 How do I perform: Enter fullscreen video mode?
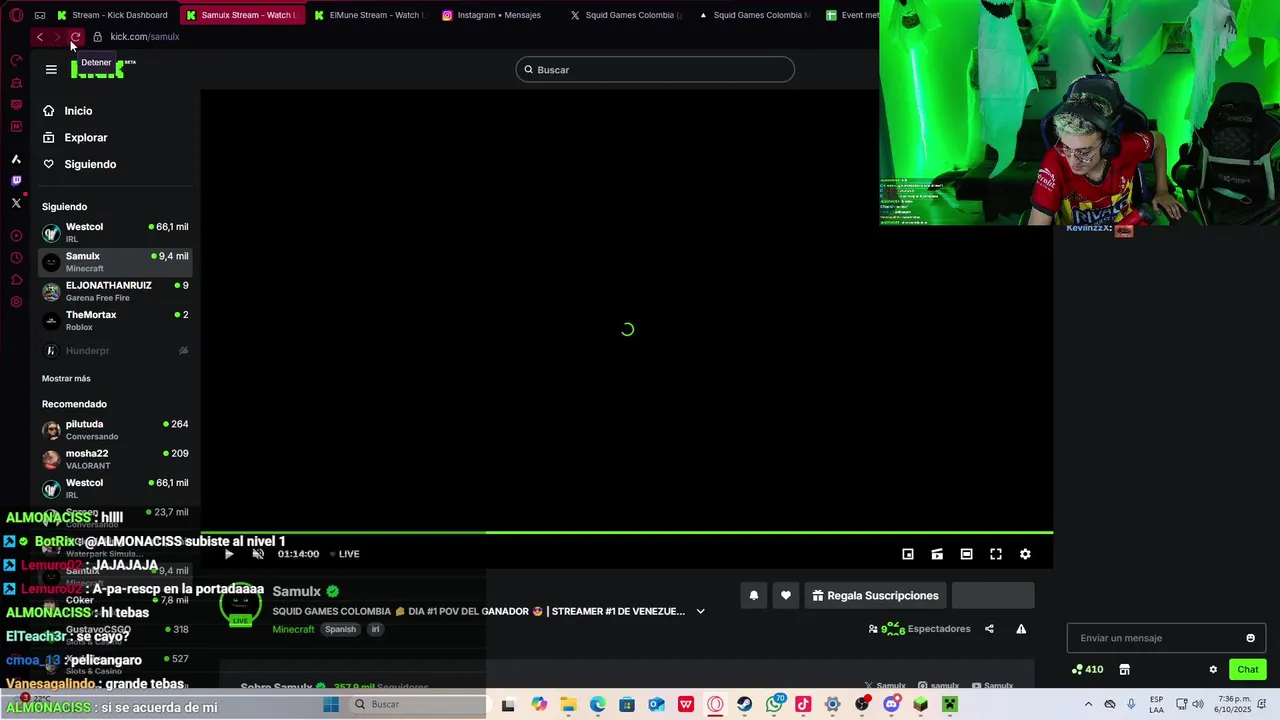point(996,554)
